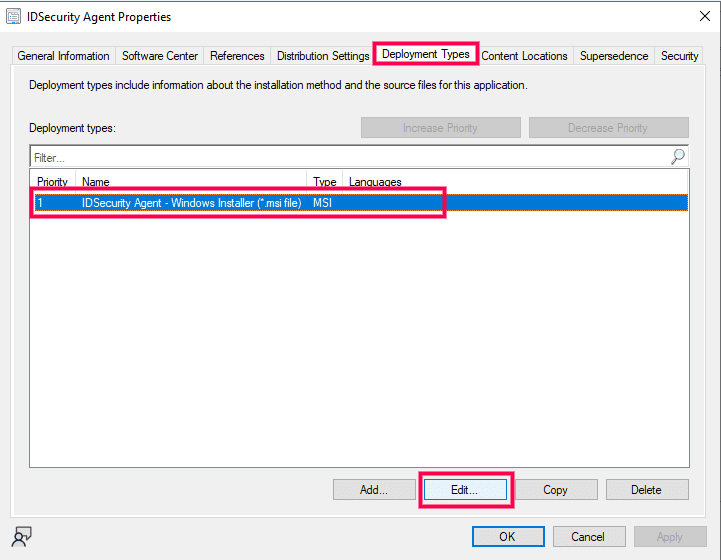
Task: Select the IDSecurity Agent - Windows Installer row
Action: (x=361, y=203)
